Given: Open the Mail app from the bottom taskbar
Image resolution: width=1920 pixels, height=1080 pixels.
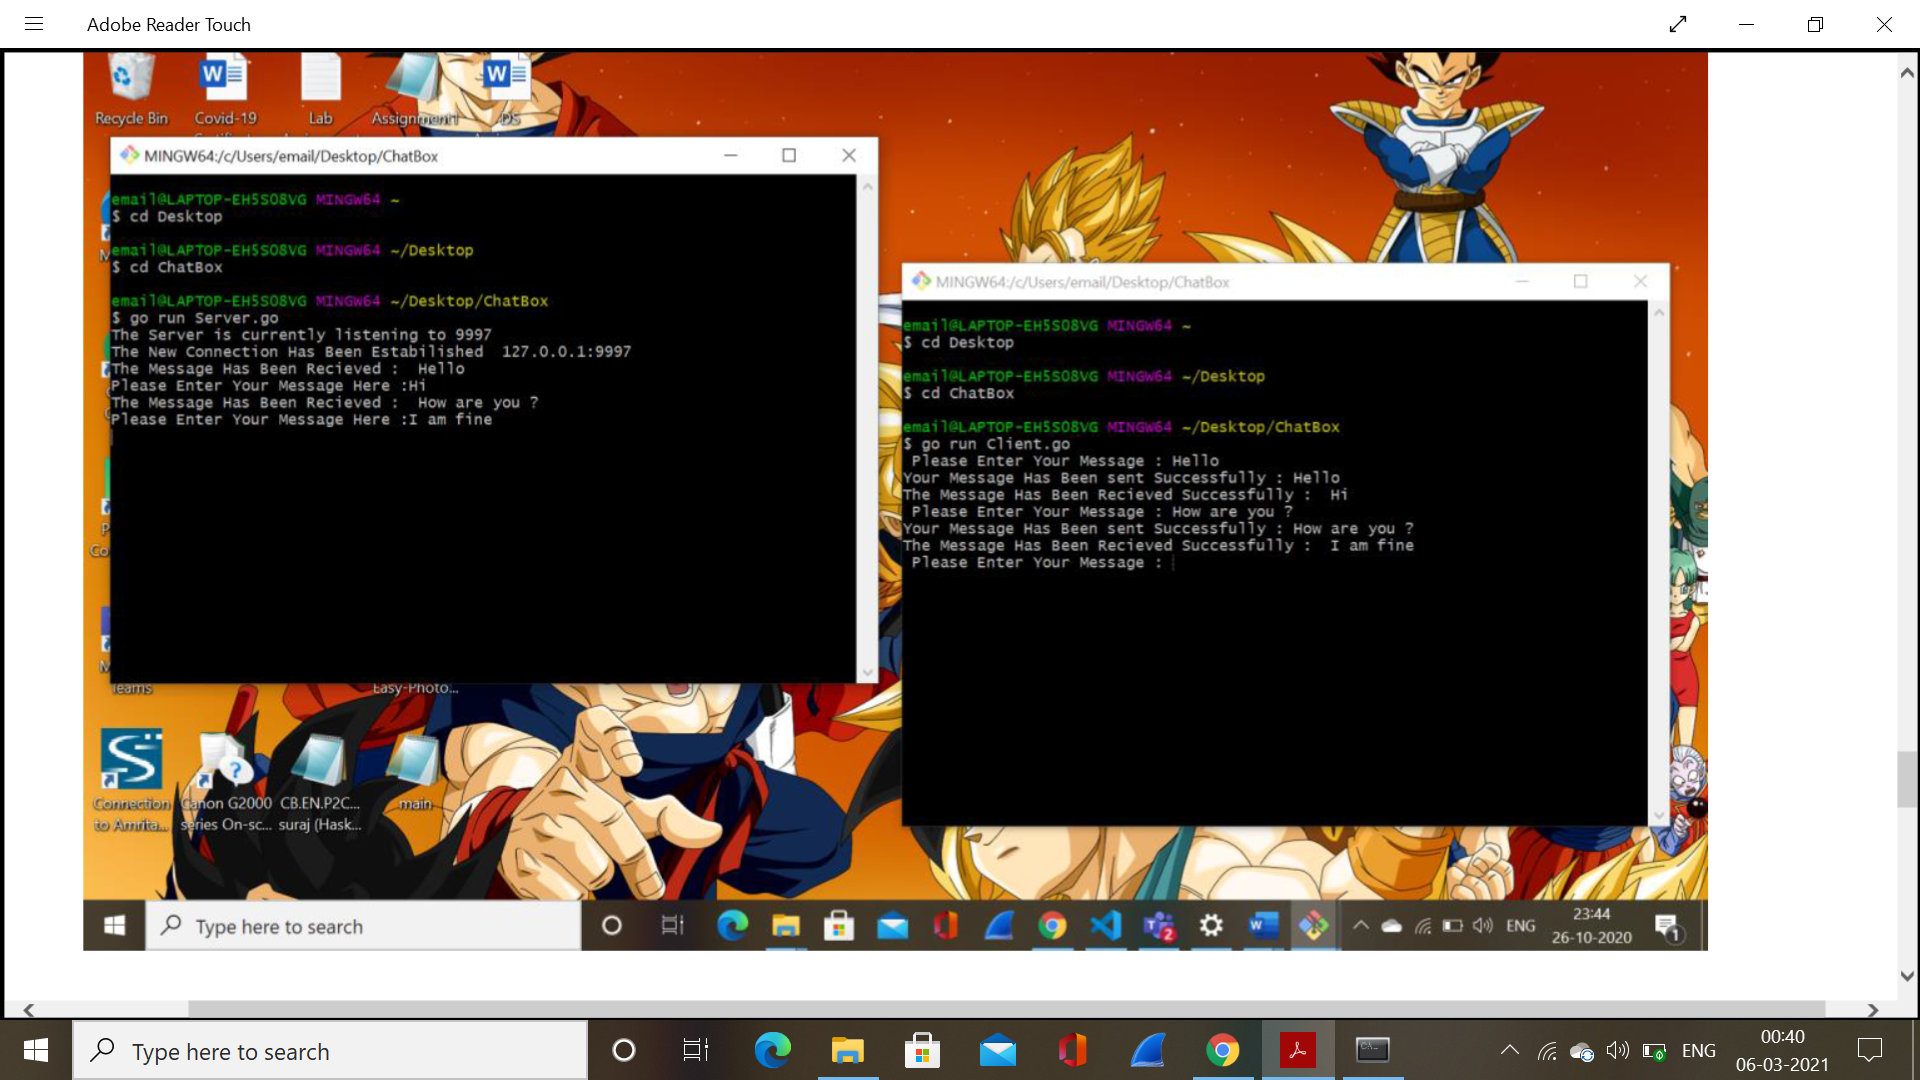Looking at the screenshot, I should tap(998, 1051).
